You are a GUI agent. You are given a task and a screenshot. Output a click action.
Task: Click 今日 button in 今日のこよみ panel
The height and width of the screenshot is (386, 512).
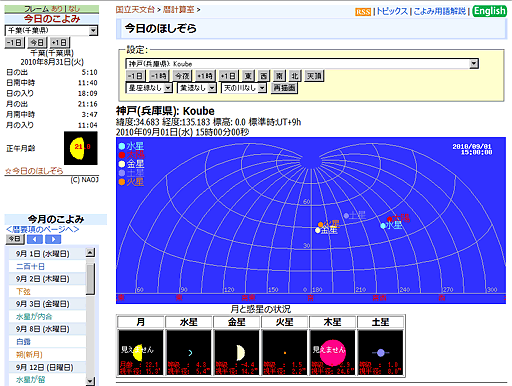coord(37,43)
